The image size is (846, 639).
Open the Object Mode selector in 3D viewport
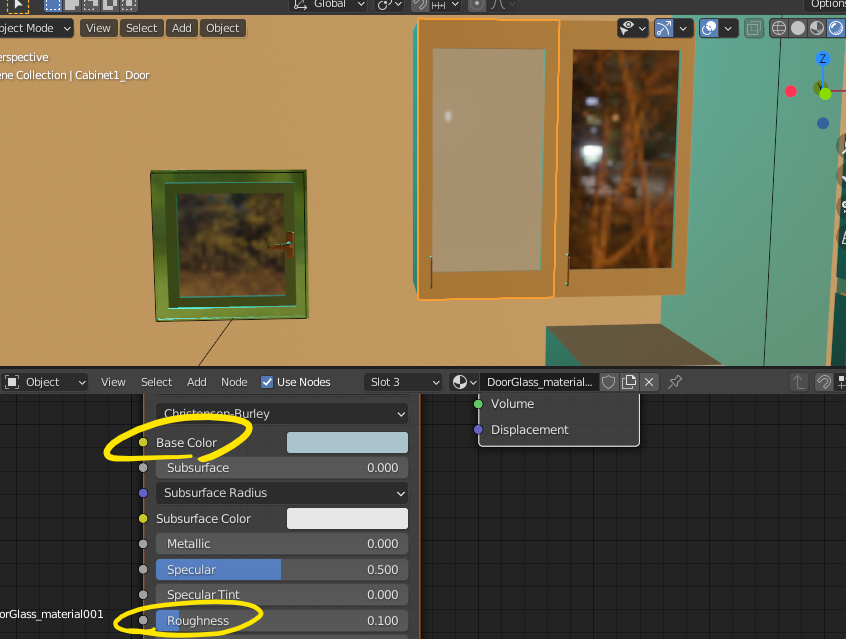(36, 28)
